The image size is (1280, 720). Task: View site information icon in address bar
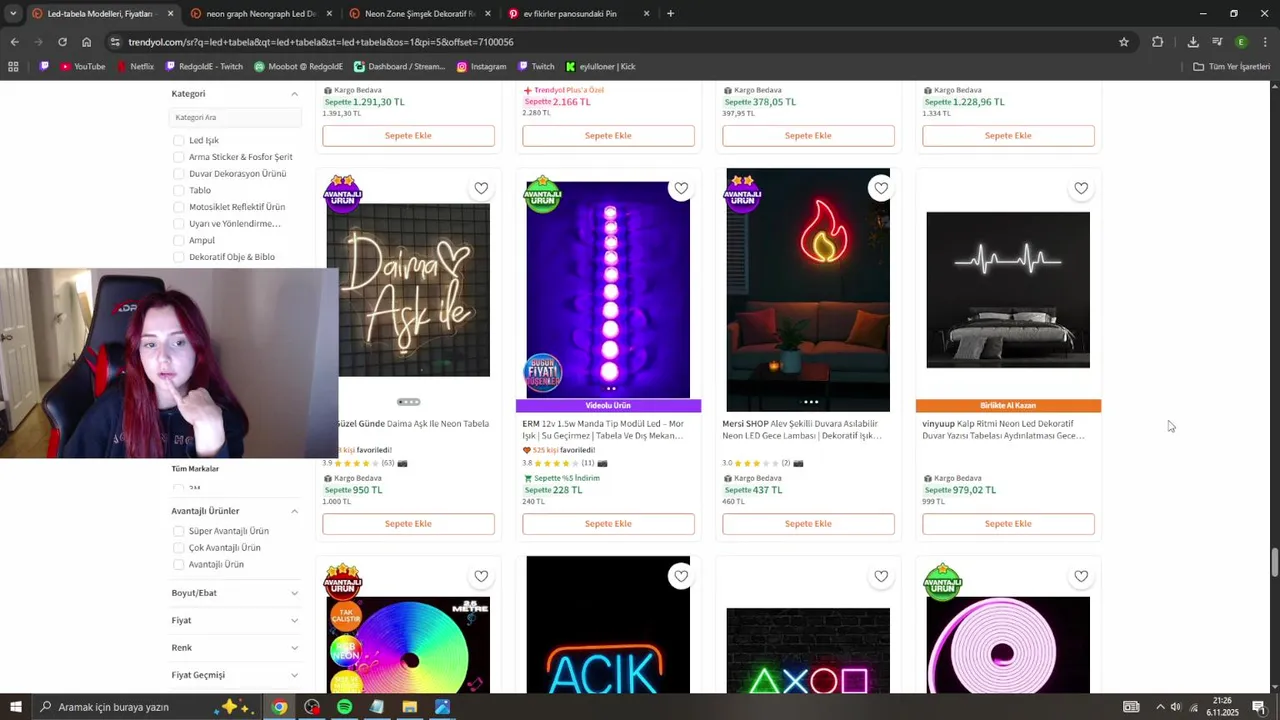click(x=116, y=42)
